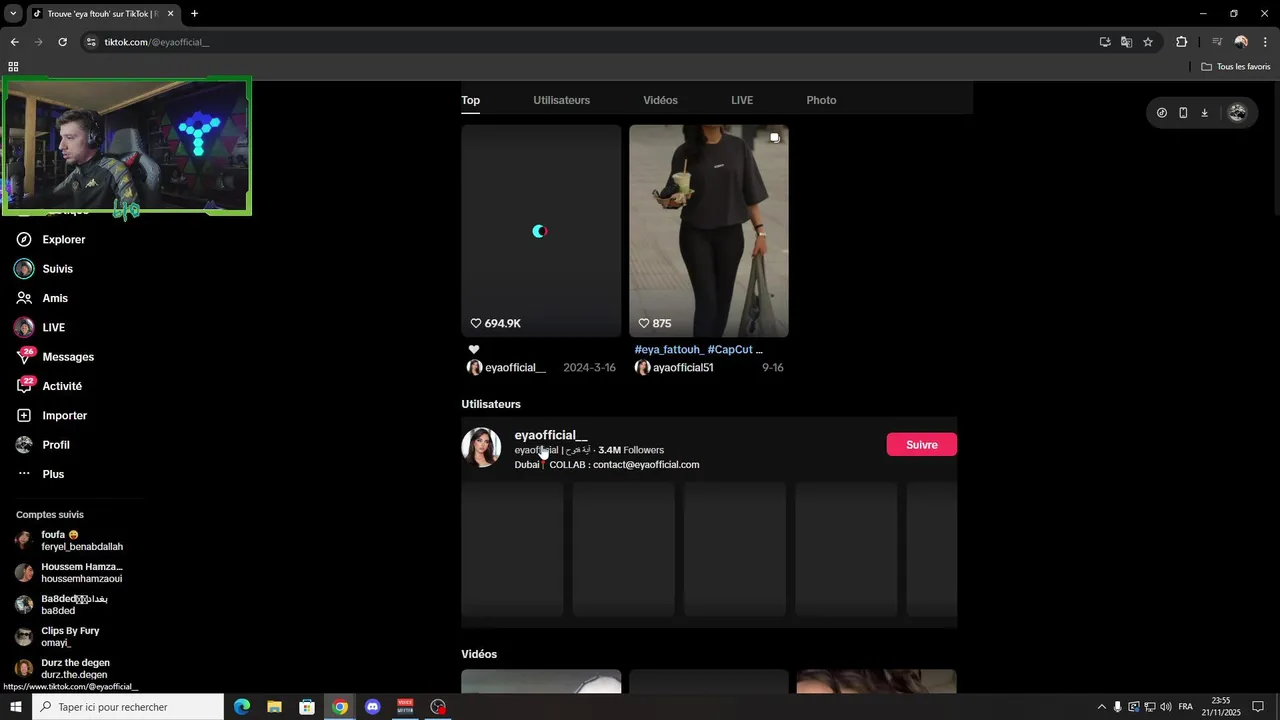Click the download desktop app icon
Image resolution: width=1280 pixels, height=720 pixels.
pyautogui.click(x=1204, y=113)
